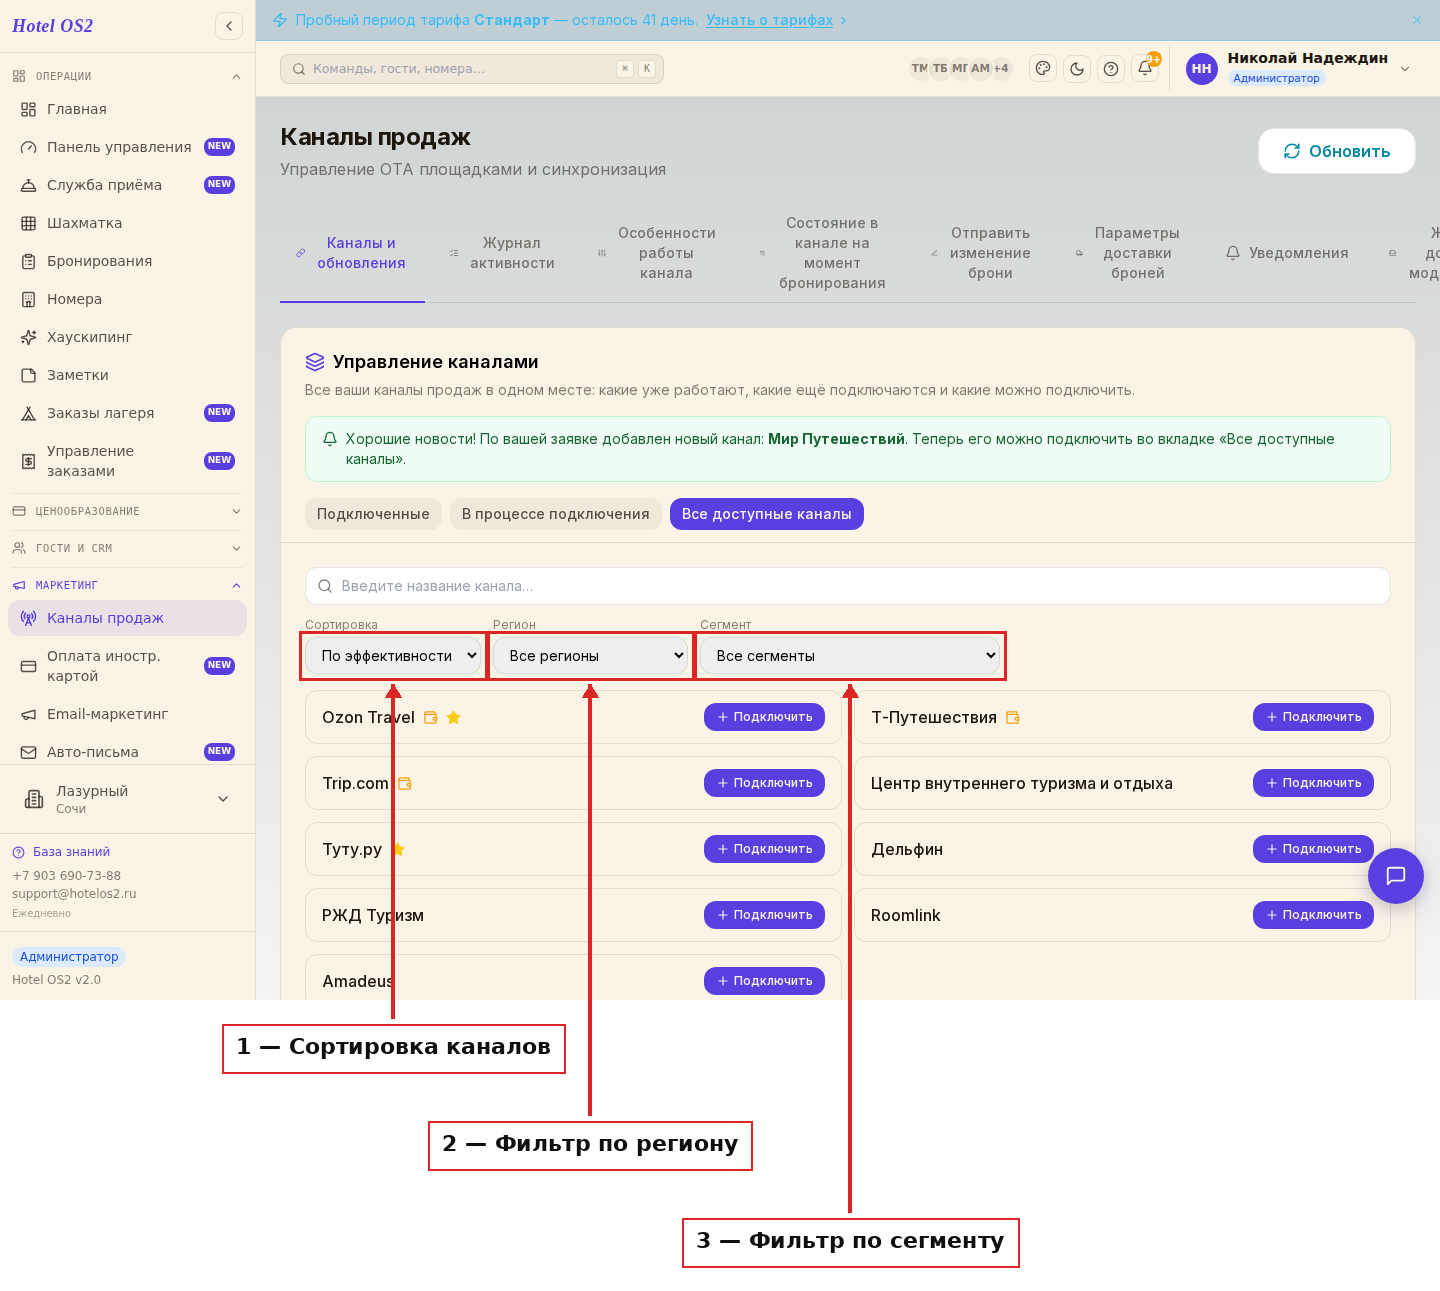1440x1291 pixels.
Task: Click the Введите название канала search field
Action: coord(848,586)
